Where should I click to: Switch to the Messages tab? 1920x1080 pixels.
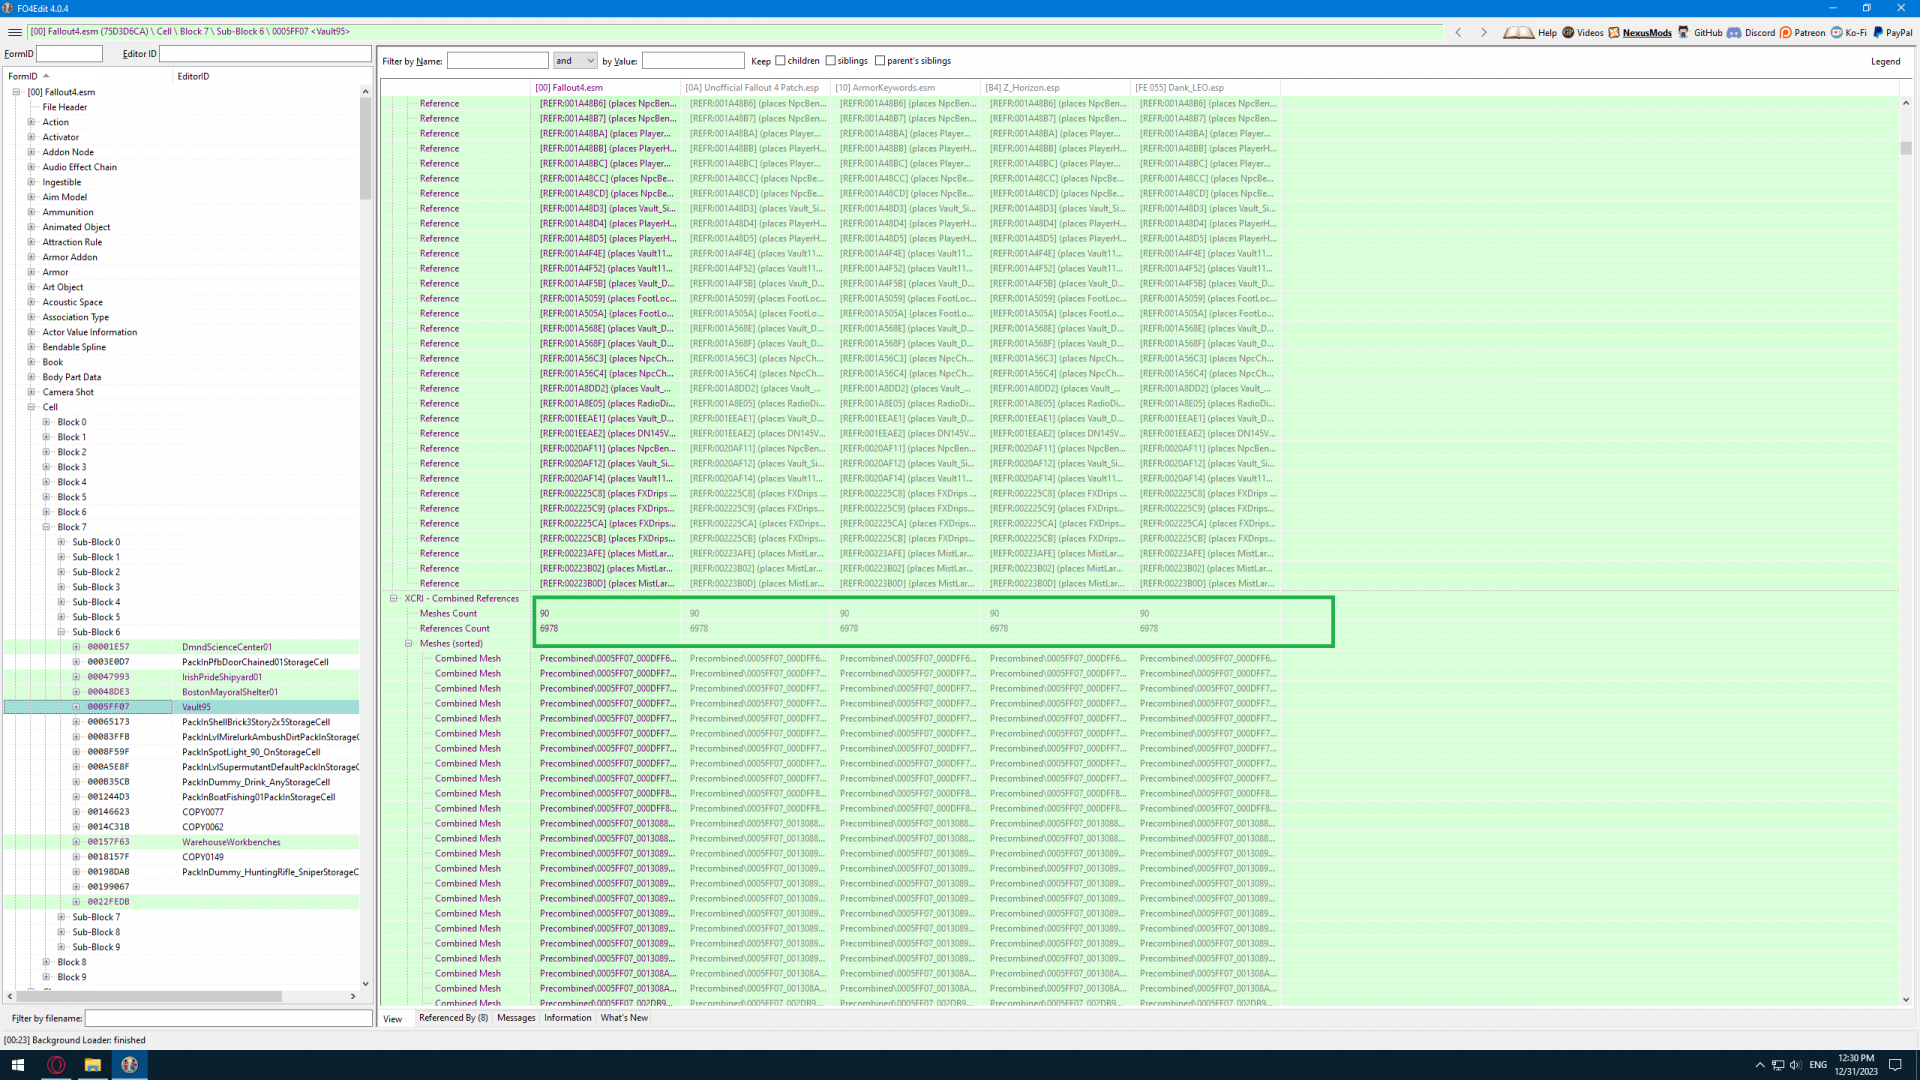pyautogui.click(x=516, y=1018)
